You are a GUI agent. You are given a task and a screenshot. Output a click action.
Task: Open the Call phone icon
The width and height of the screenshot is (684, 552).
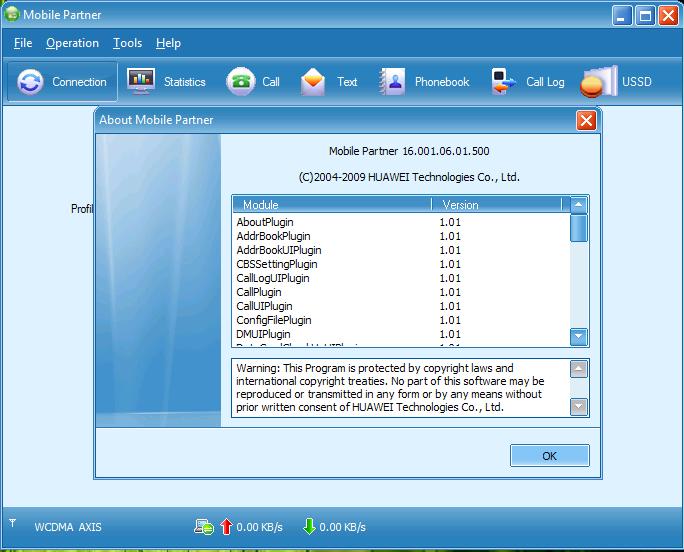click(240, 81)
